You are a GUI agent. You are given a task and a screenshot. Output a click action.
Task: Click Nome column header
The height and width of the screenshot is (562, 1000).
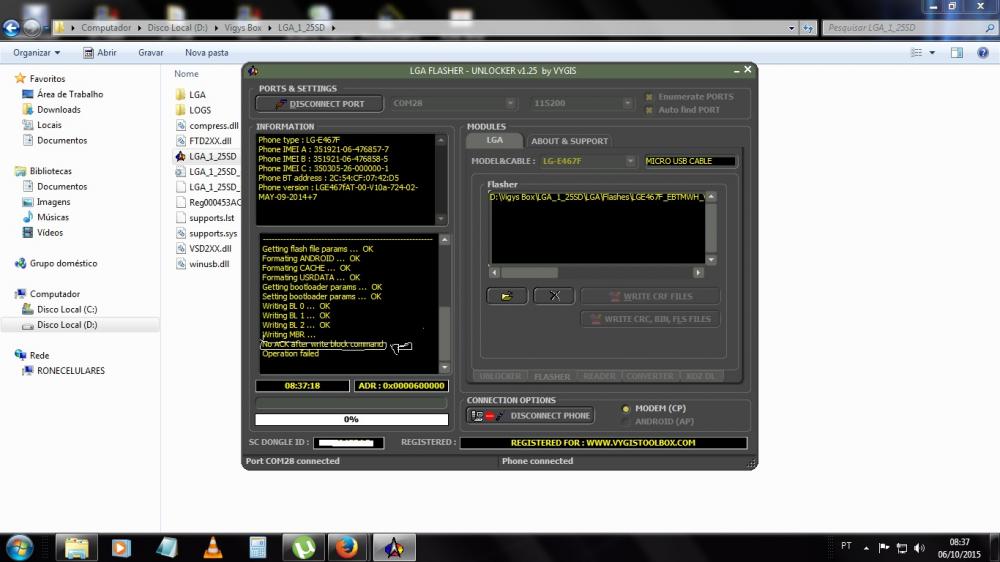pos(186,74)
